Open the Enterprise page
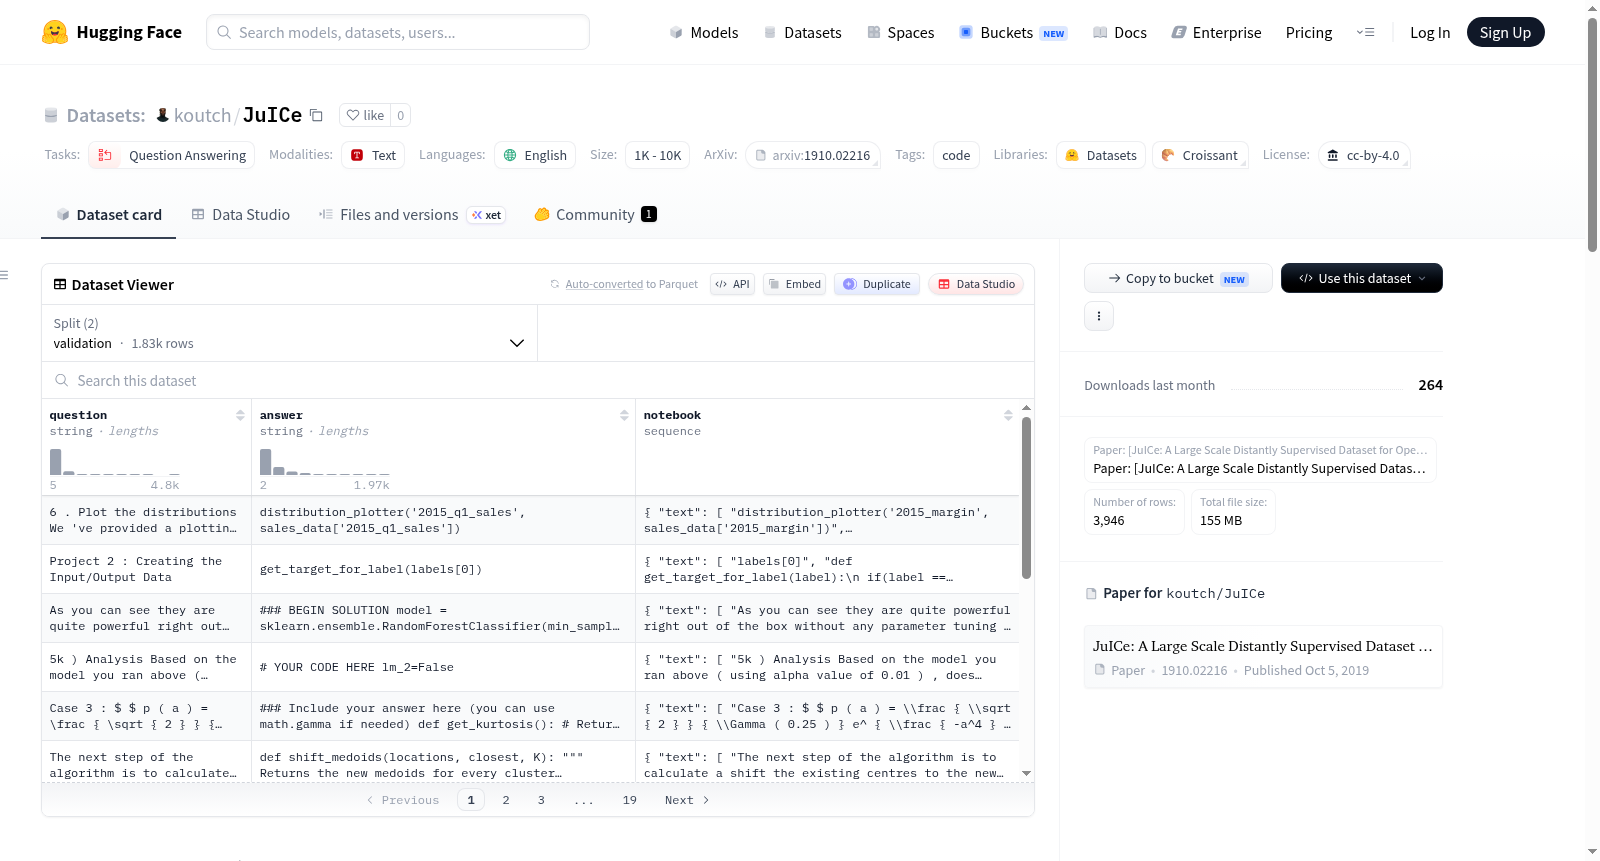Screen dimensions: 1600x861 point(1216,32)
